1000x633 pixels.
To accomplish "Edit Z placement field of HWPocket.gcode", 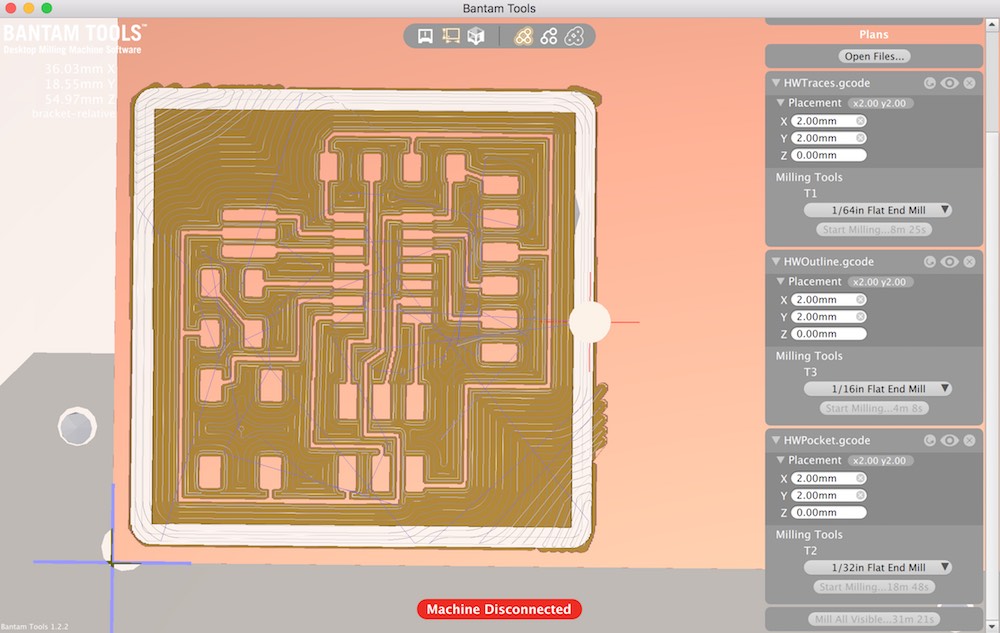I will coord(828,512).
